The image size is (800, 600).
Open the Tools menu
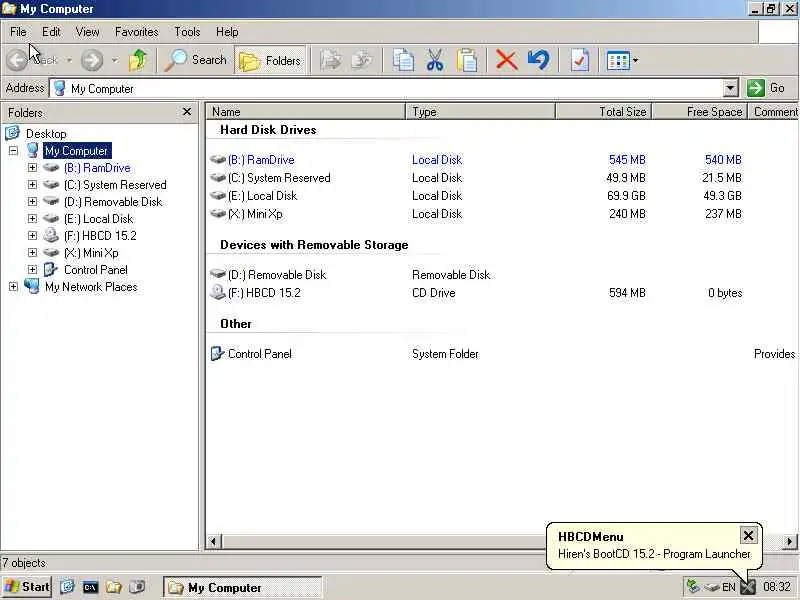pos(187,32)
